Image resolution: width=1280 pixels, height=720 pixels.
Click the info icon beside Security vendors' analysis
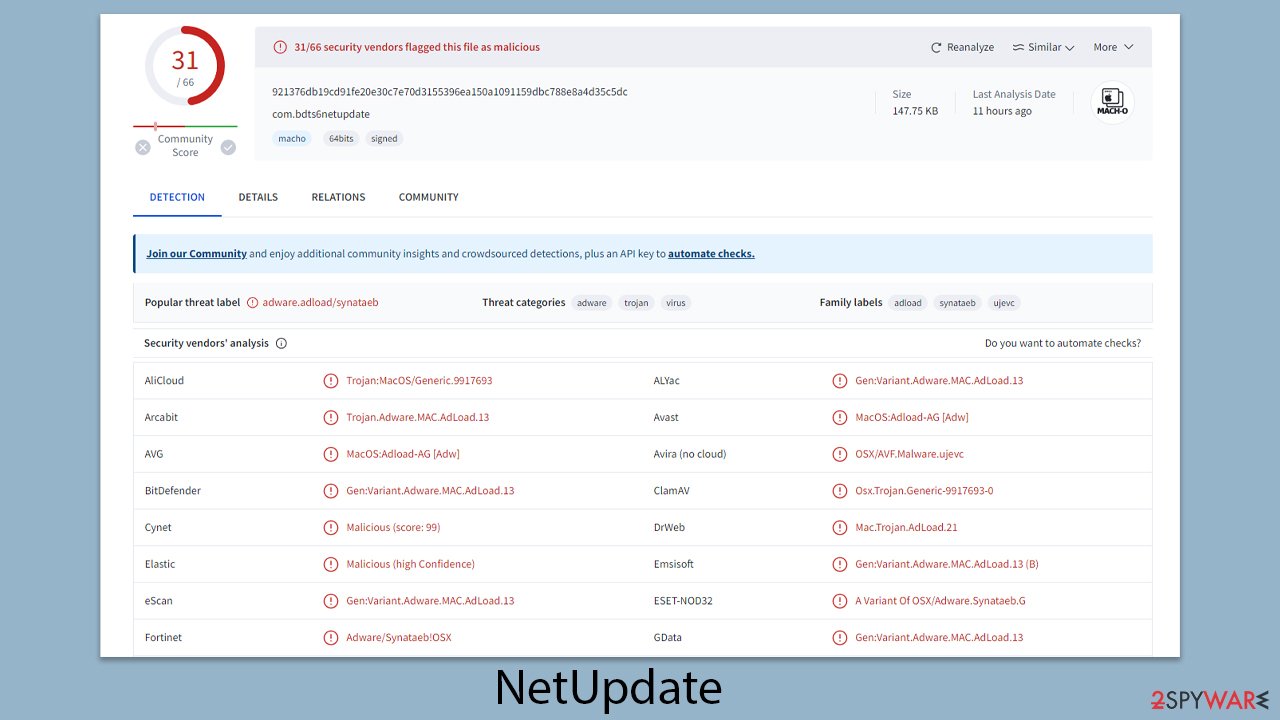pos(281,343)
